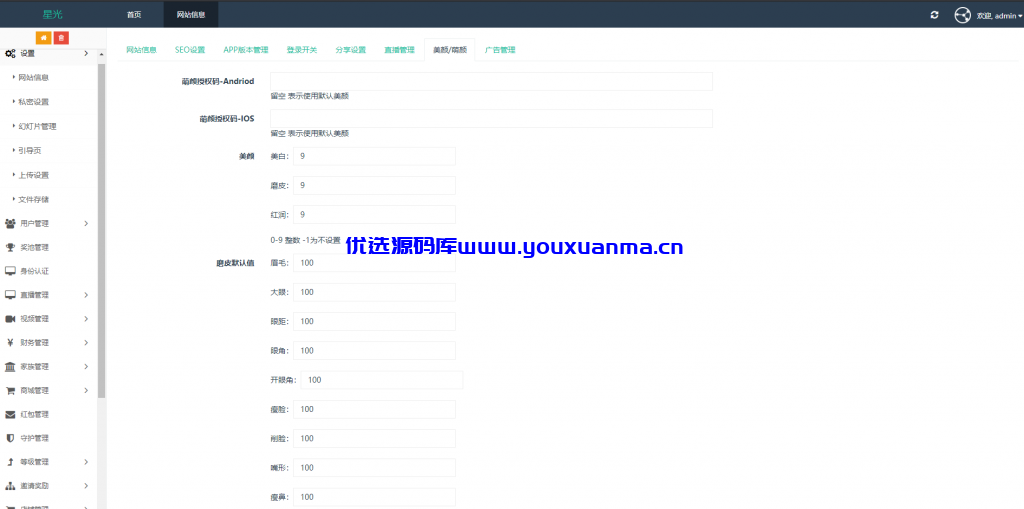Image resolution: width=1024 pixels, height=509 pixels.
Task: Open the 登录开关 tab
Action: [302, 50]
